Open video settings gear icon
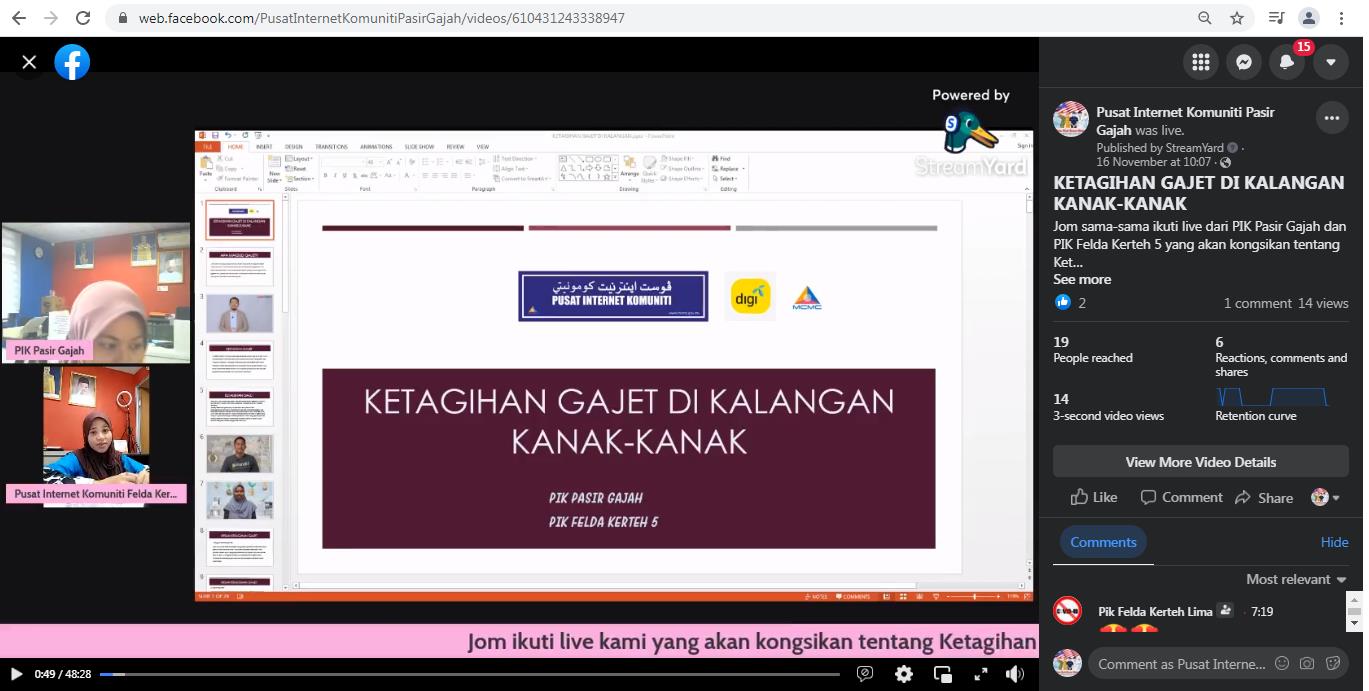 904,674
